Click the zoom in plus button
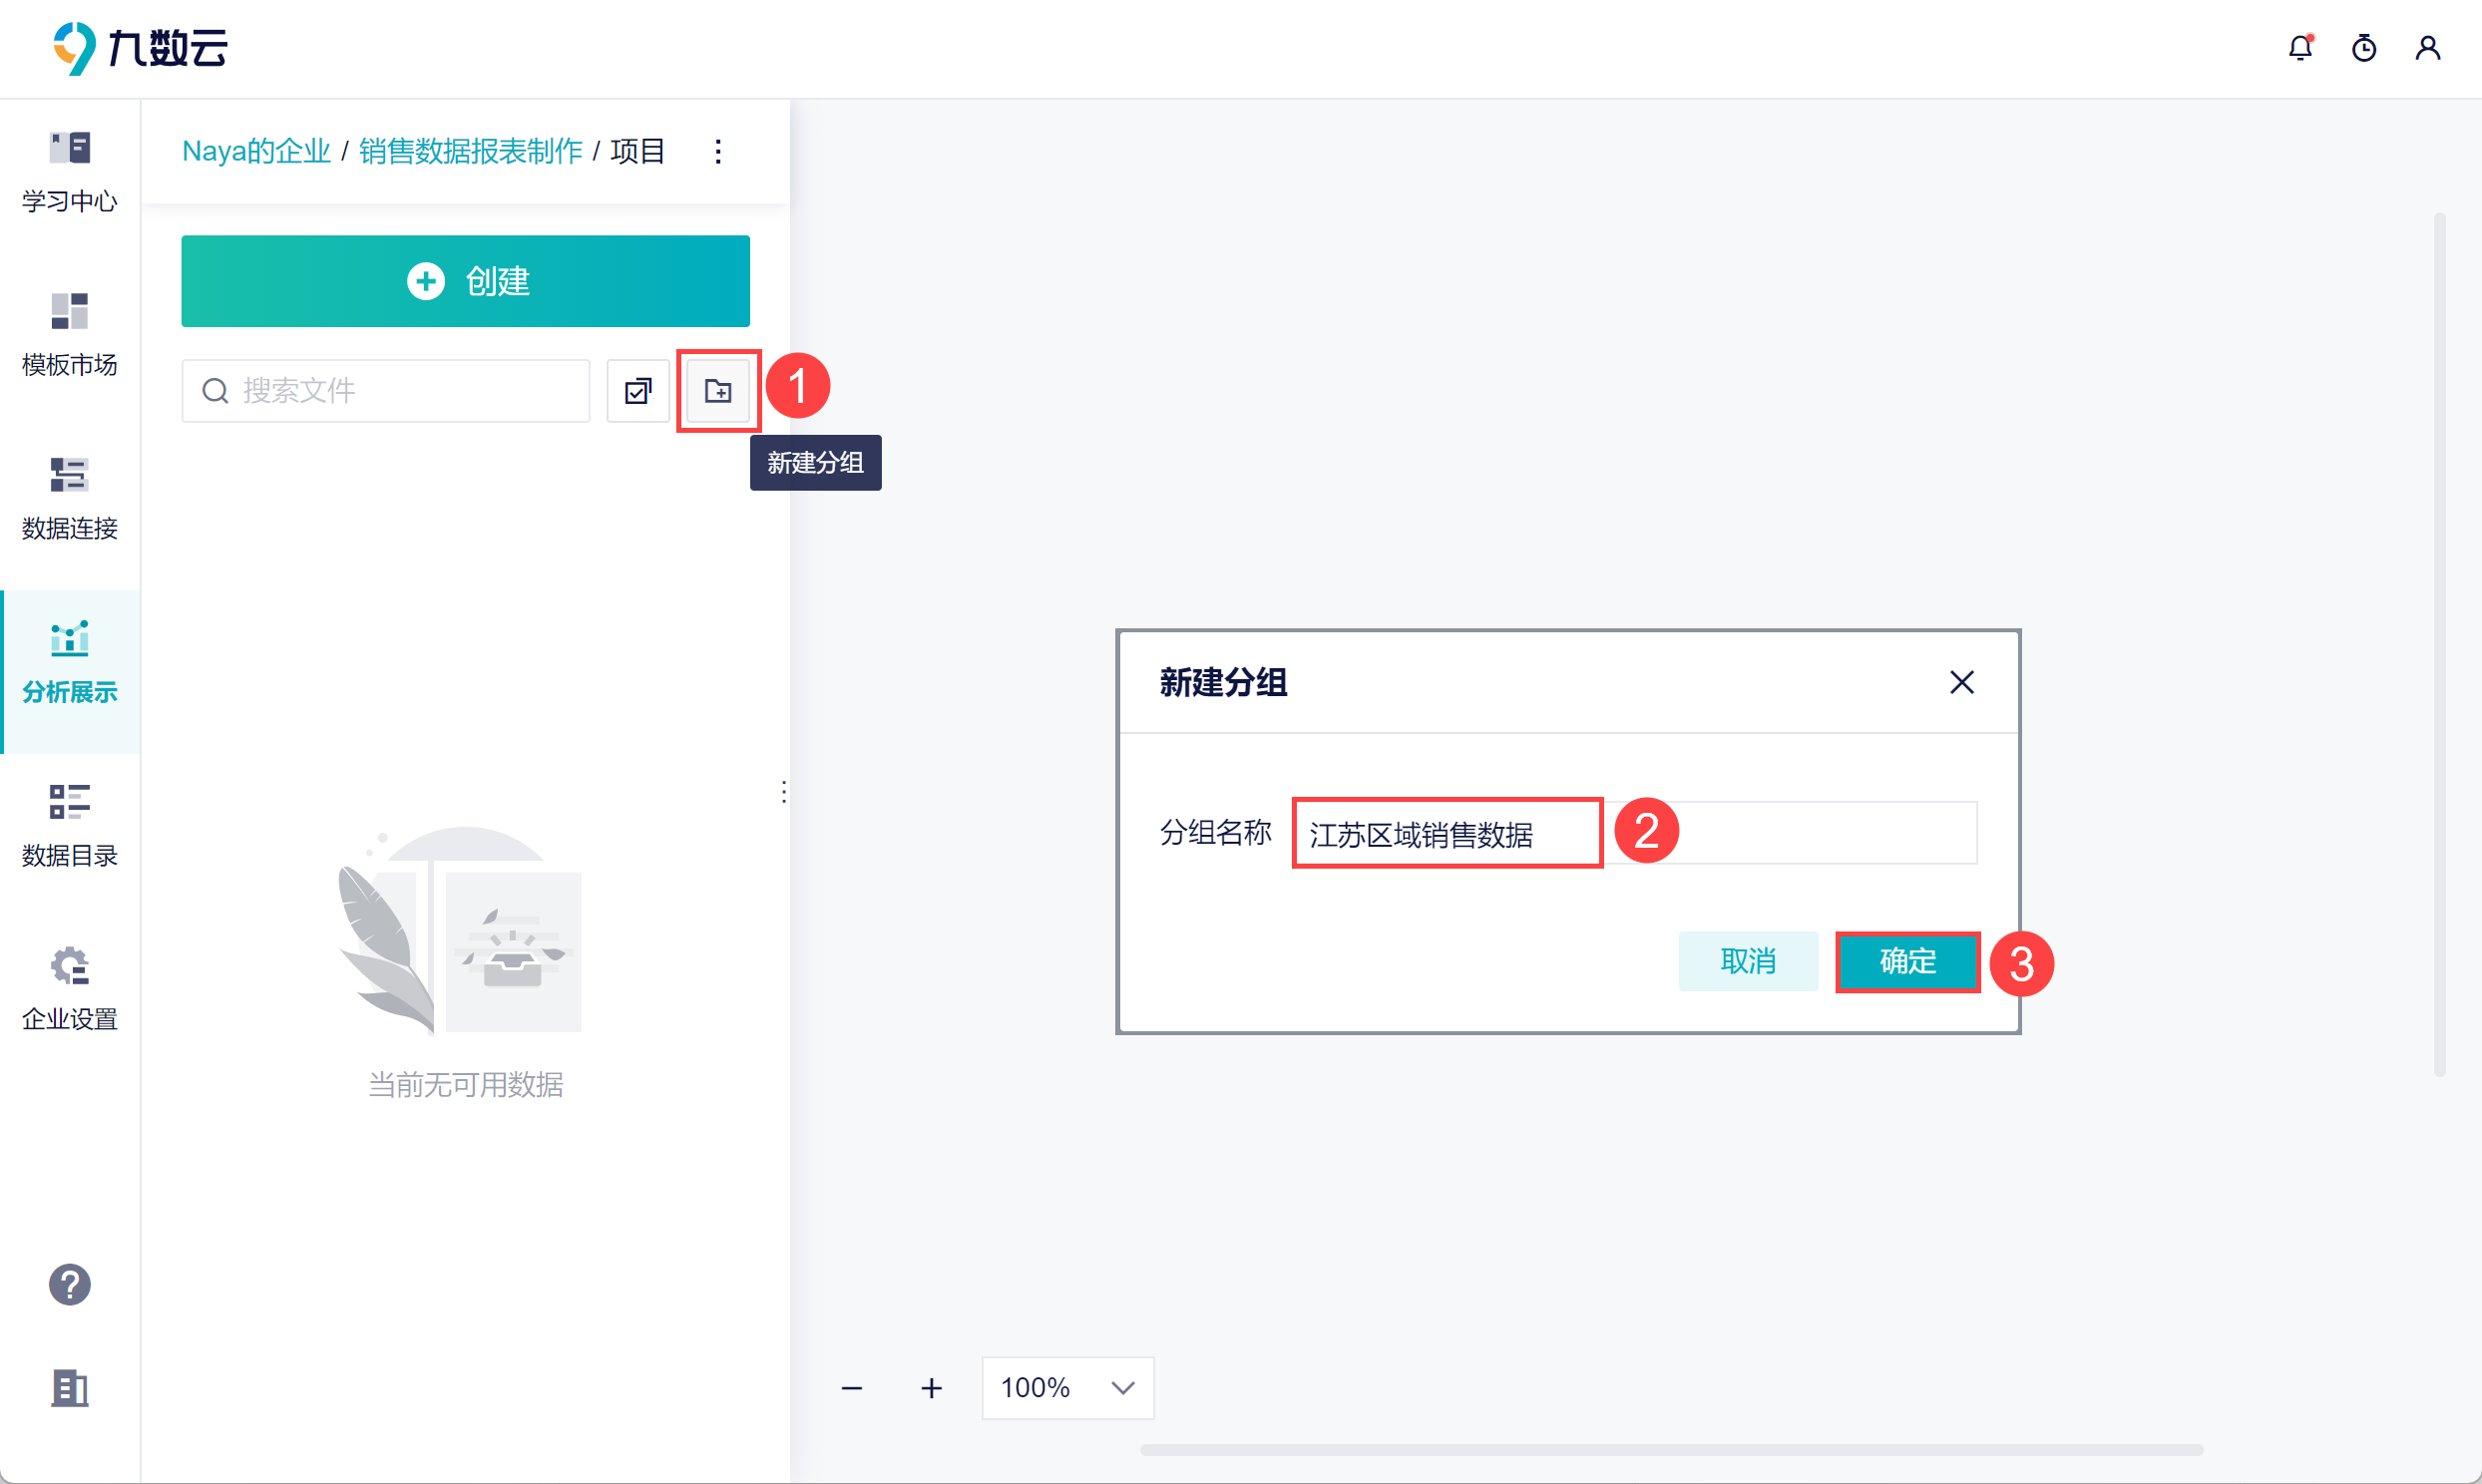The width and height of the screenshot is (2482, 1484). 931,1388
